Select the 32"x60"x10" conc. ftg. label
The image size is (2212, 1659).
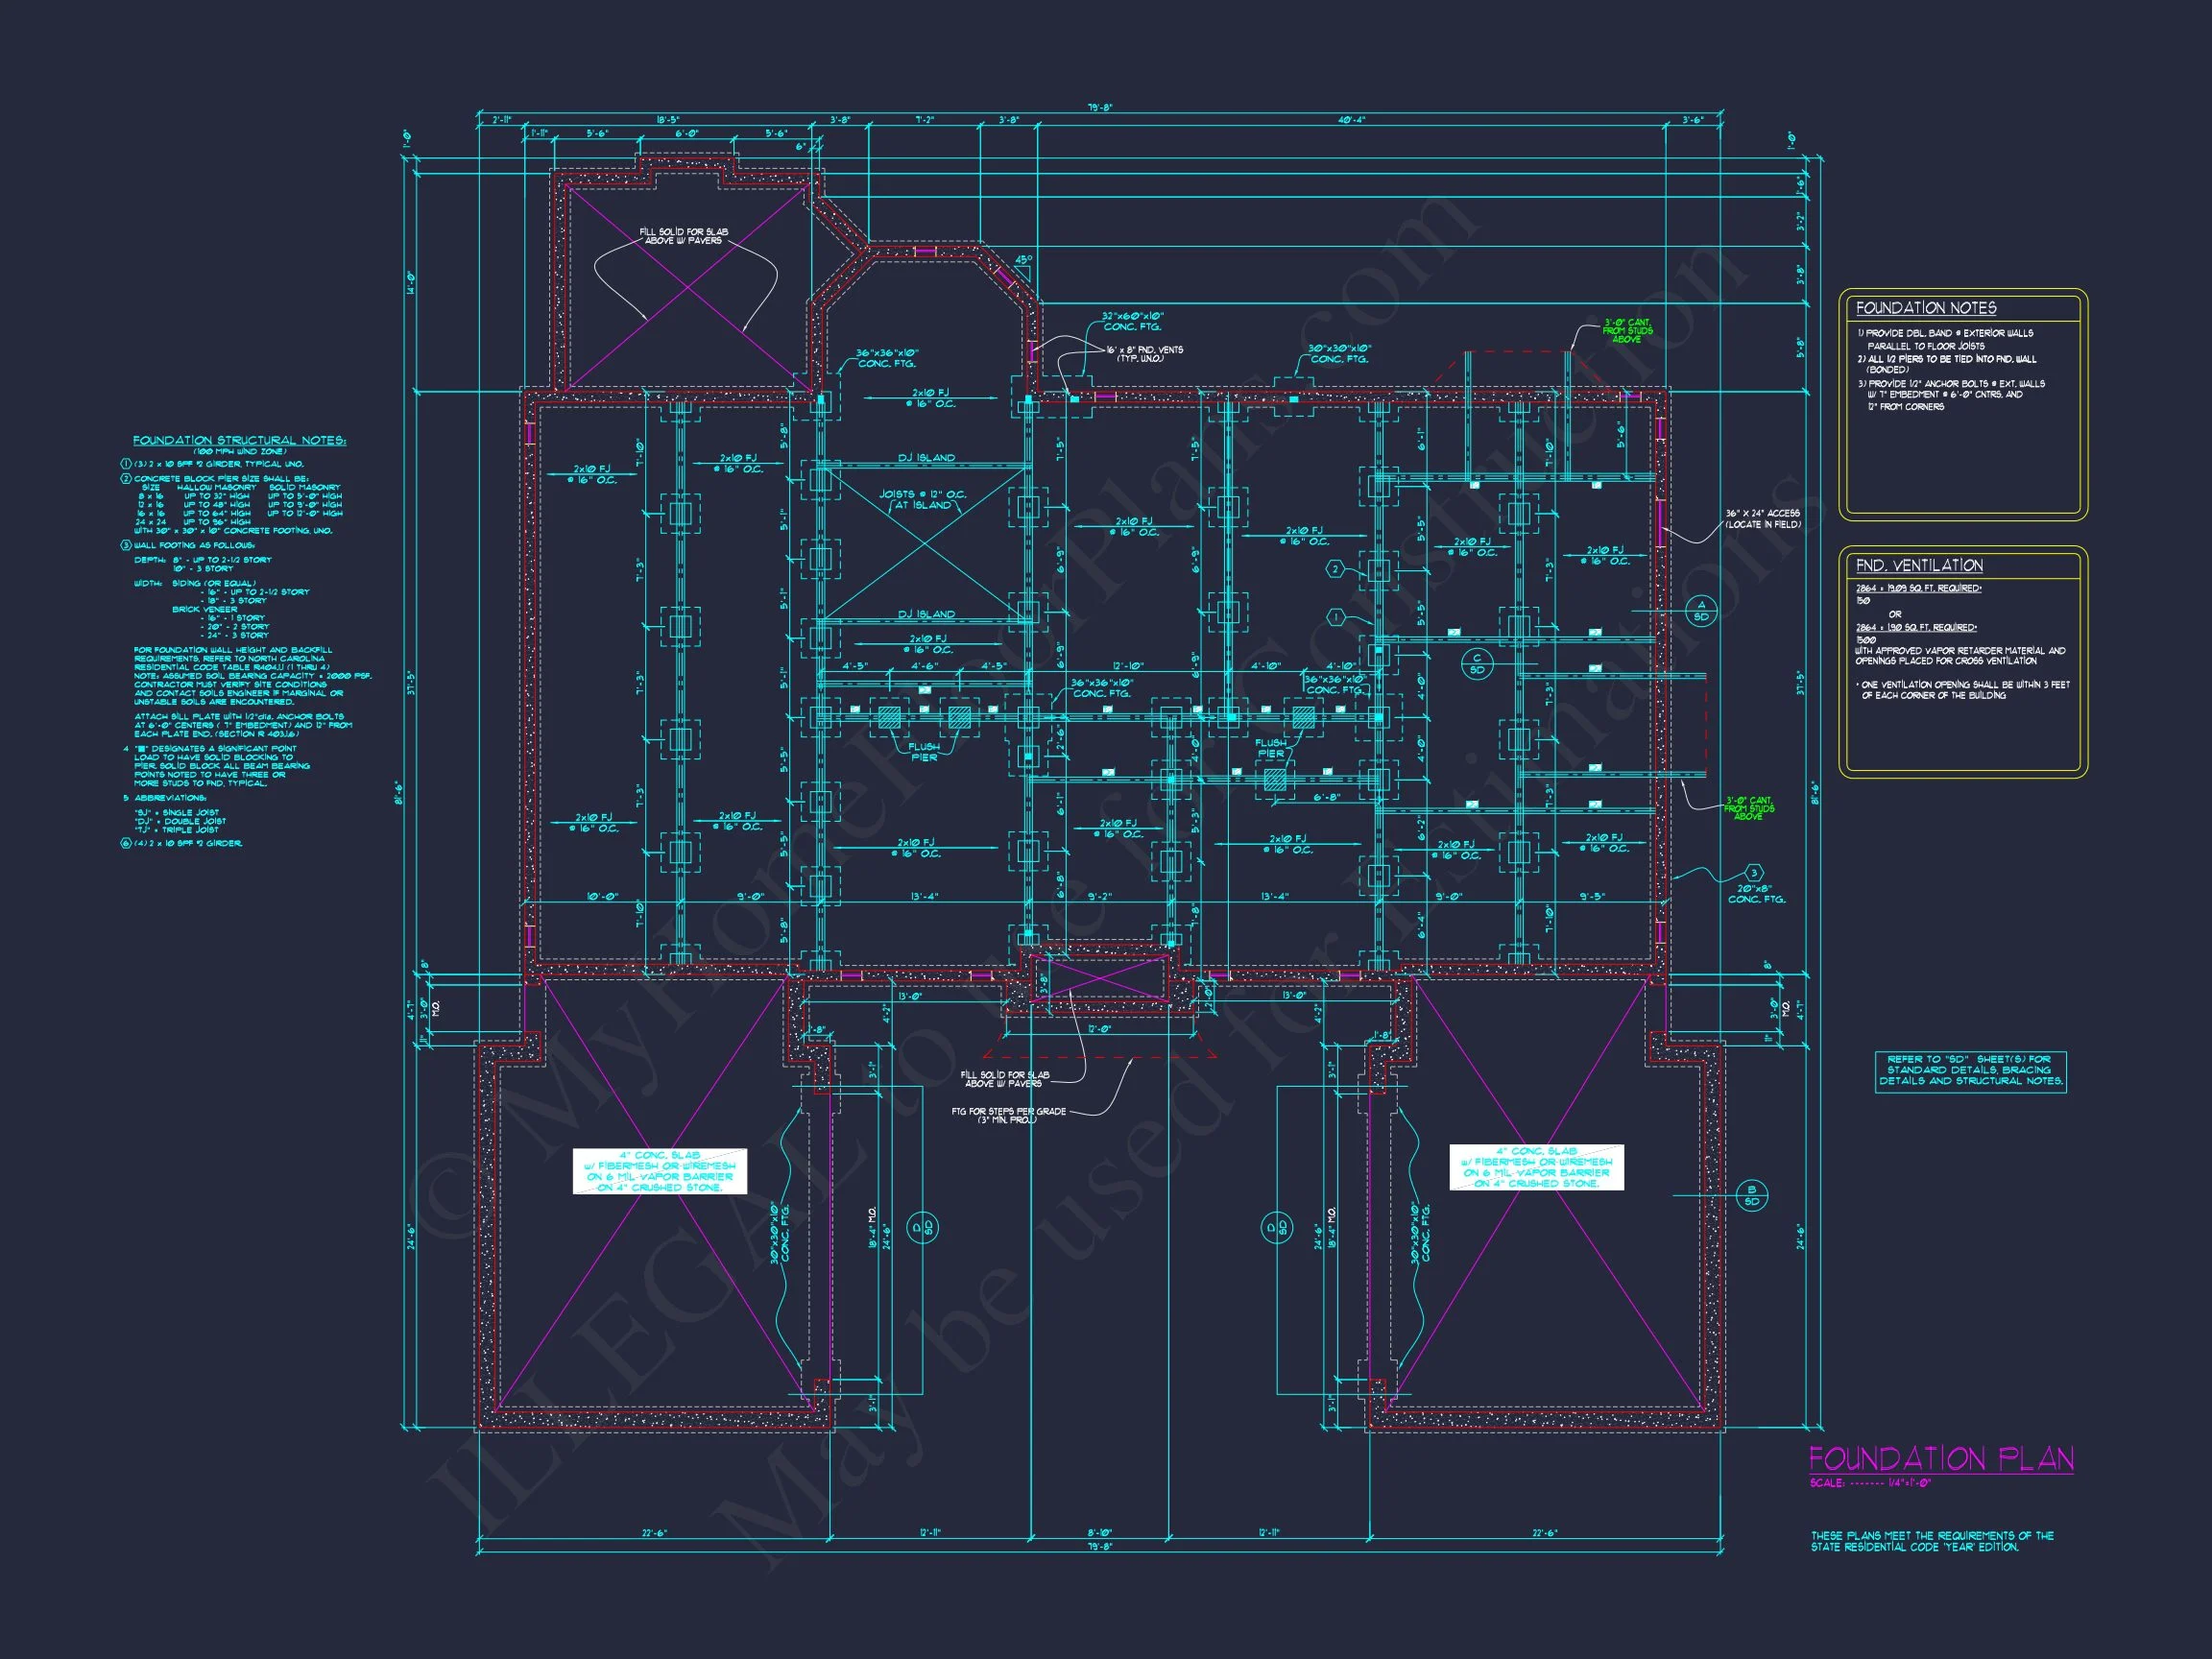(1133, 321)
